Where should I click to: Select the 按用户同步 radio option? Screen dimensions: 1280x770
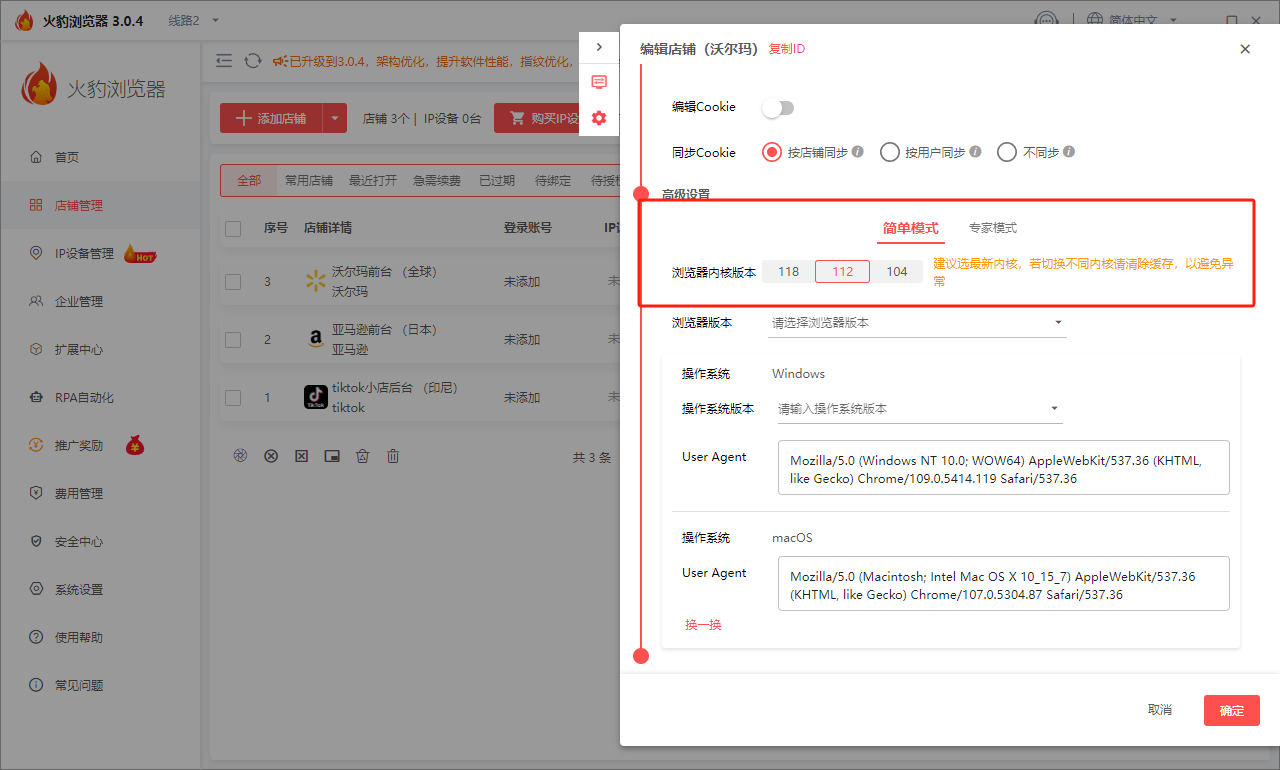890,153
